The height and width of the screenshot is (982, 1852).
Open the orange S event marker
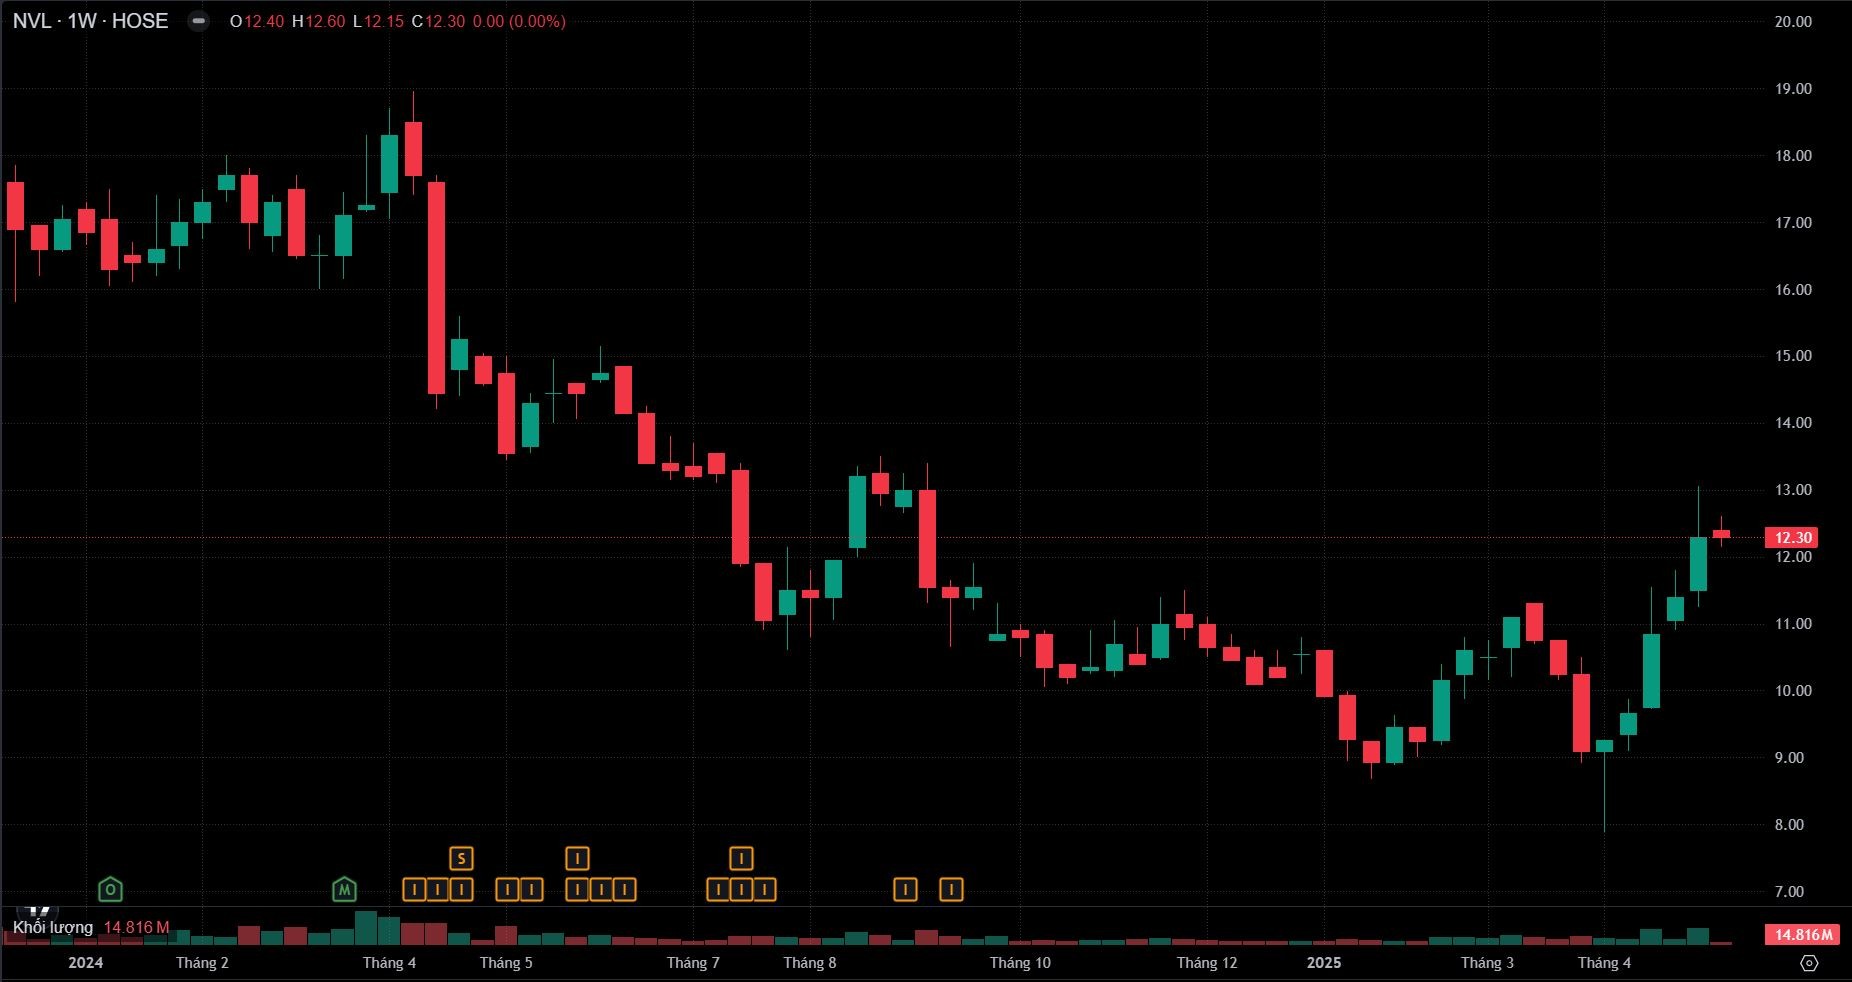click(x=461, y=858)
